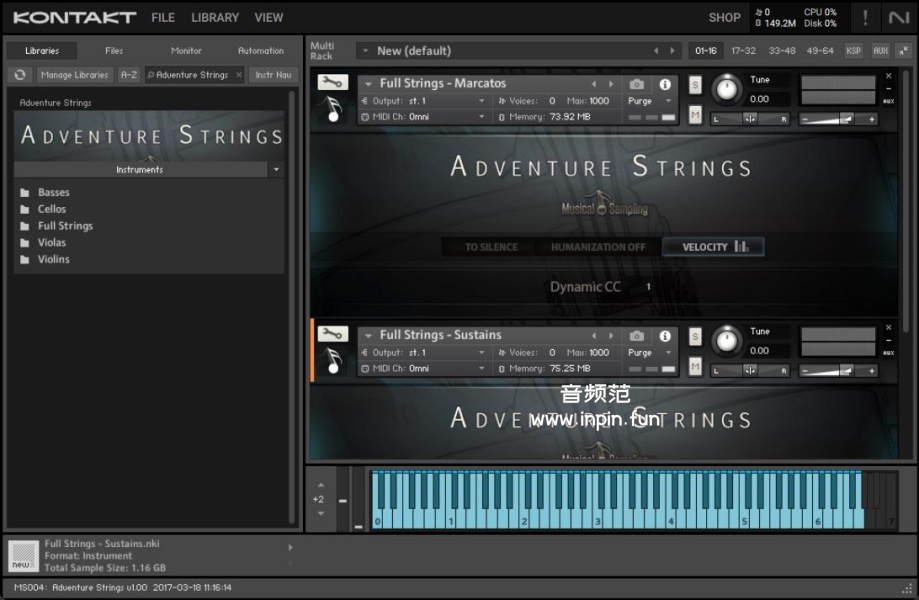Open the Violas folder
919x600 pixels.
pyautogui.click(x=52, y=242)
